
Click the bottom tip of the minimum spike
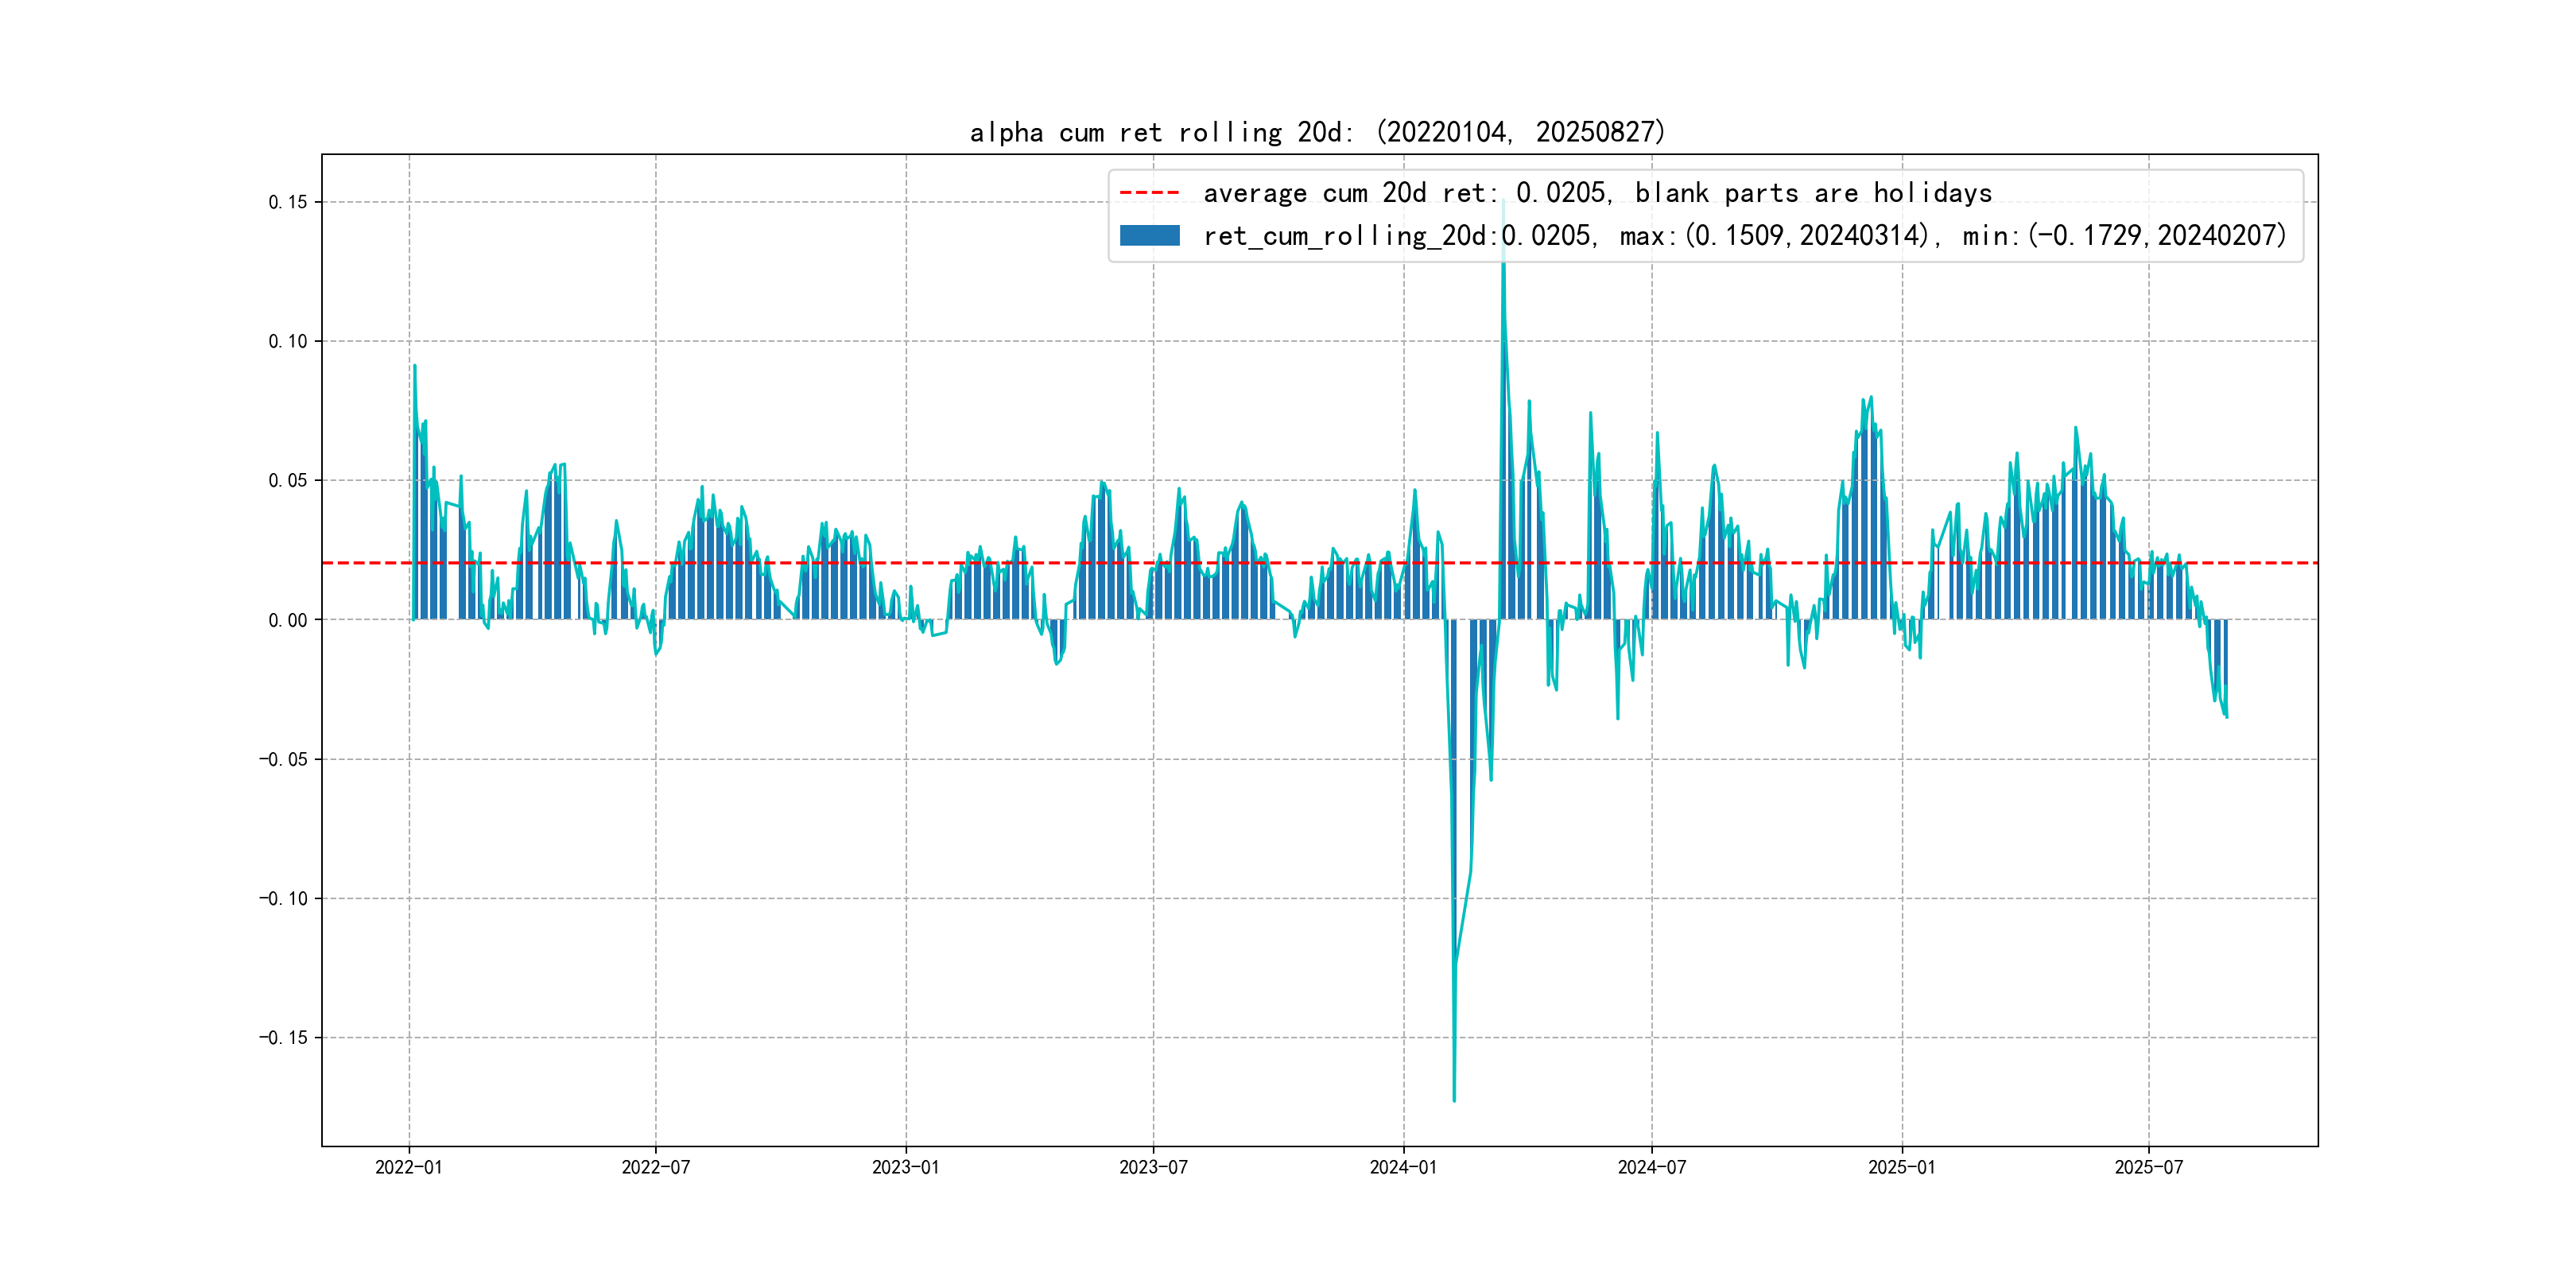(1454, 1100)
